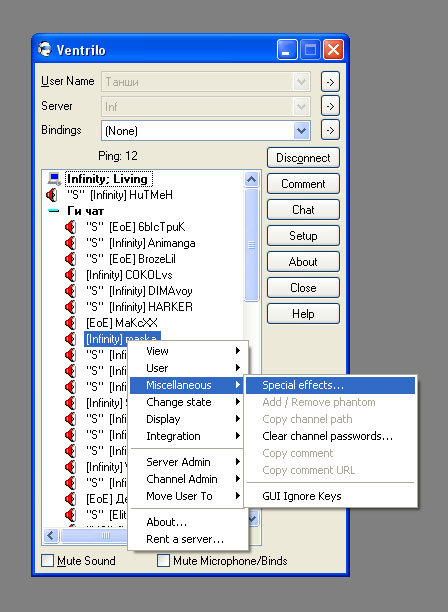Screen dimensions: 448x612
Task: Open the Change state submenu
Action: [188, 402]
